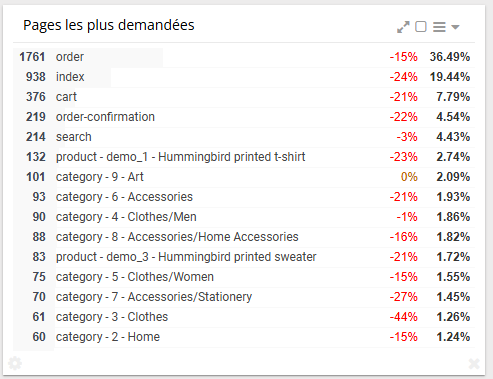Screen dimensions: 493x379
Task: Open 'category - 6 - Accessories' entry
Action: [x=244, y=197]
